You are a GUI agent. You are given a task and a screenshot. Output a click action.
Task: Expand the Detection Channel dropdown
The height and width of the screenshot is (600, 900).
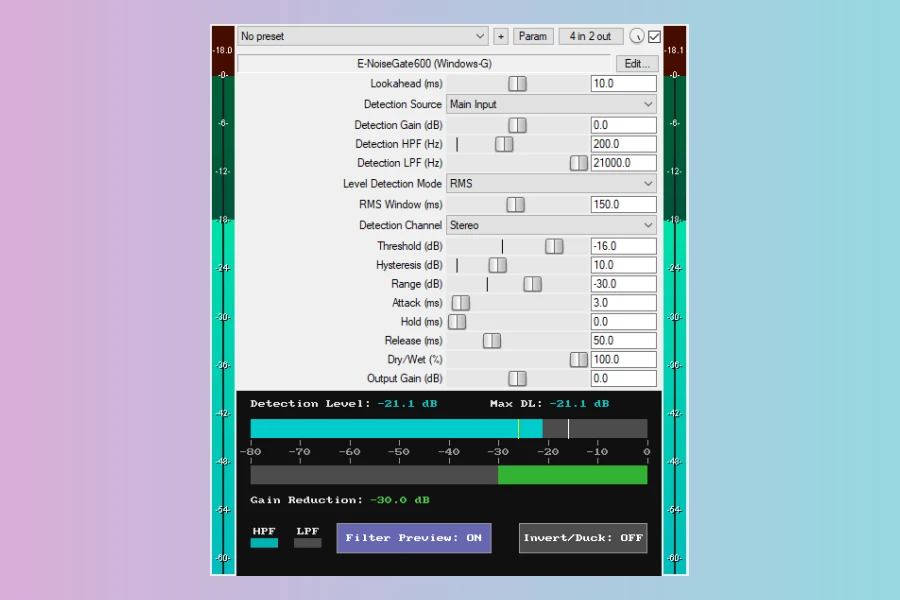click(x=551, y=225)
